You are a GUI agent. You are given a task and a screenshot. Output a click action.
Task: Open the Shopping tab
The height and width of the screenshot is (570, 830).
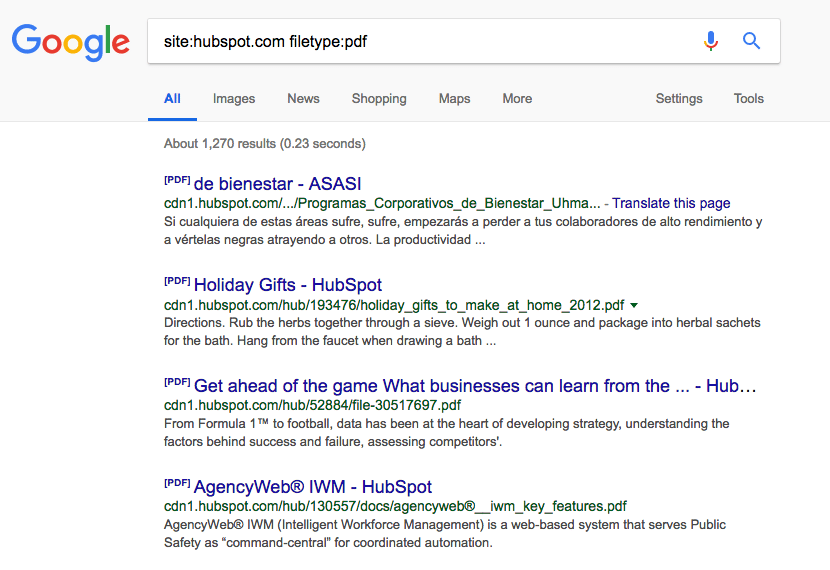379,98
